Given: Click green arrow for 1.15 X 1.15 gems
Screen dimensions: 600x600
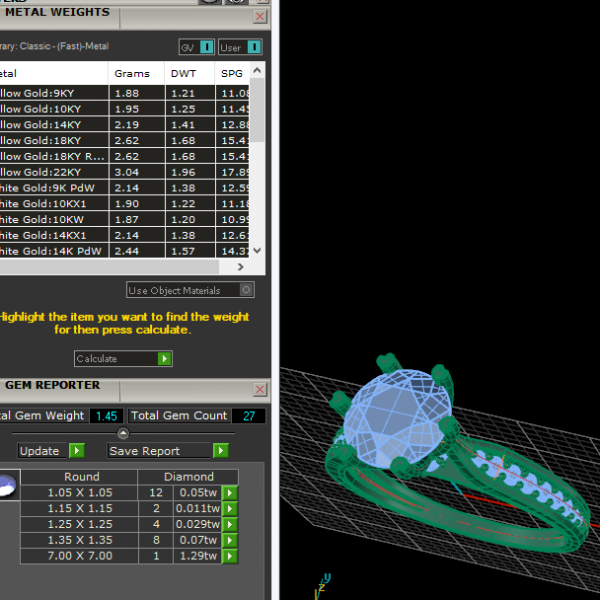Looking at the screenshot, I should [x=230, y=509].
